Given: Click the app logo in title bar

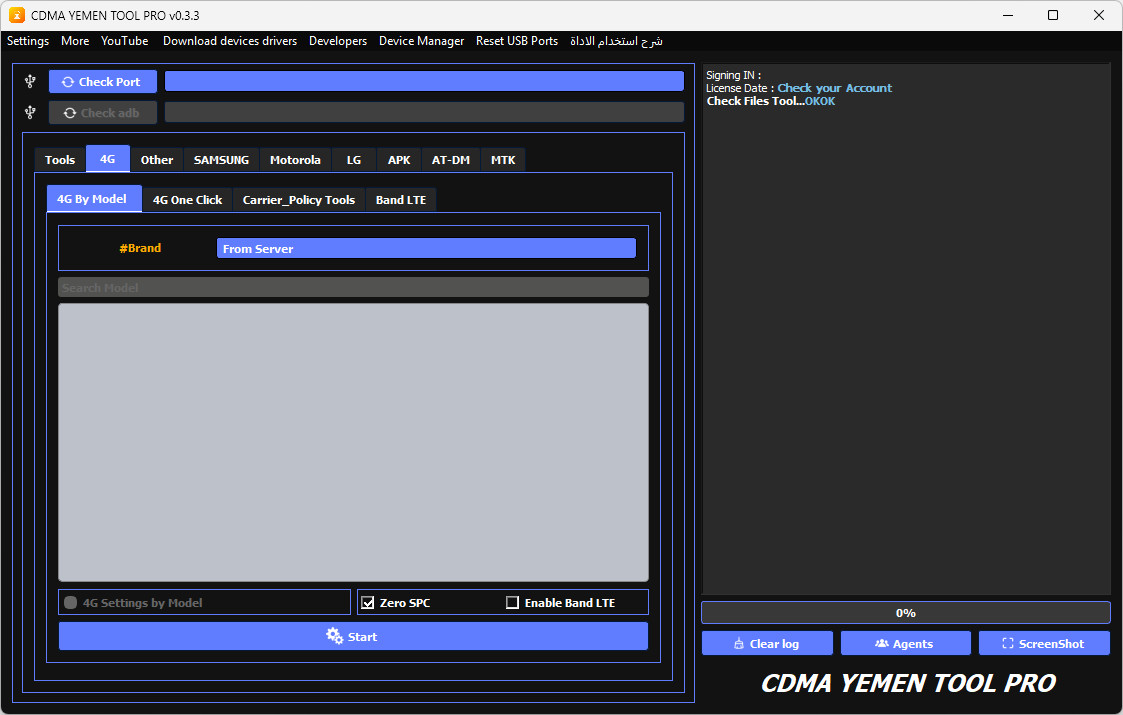Looking at the screenshot, I should click(x=16, y=15).
